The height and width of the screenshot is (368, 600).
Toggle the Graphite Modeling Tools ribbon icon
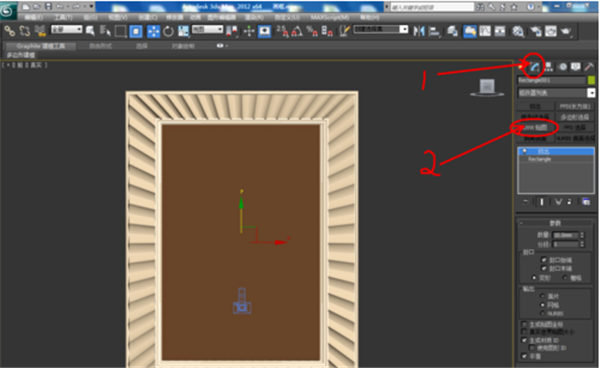470,31
